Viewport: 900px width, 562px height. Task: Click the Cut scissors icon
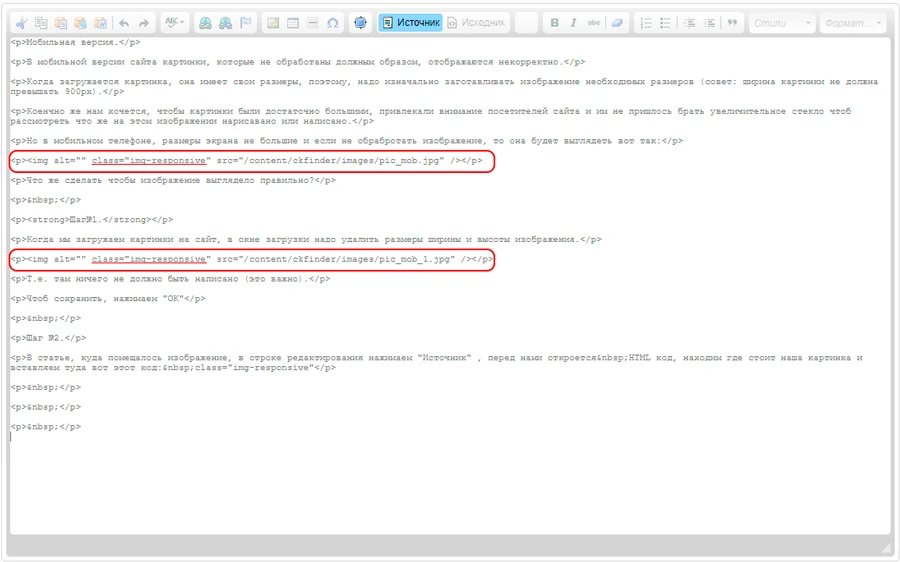pos(21,22)
